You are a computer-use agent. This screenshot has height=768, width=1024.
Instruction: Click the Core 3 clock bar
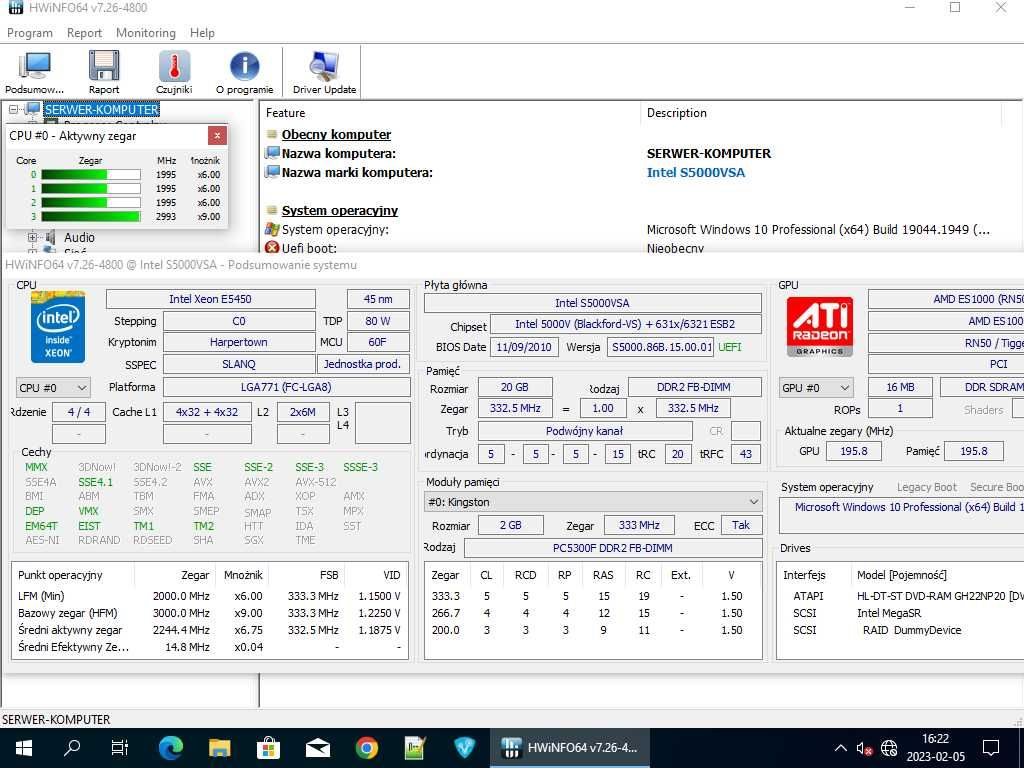click(91, 216)
